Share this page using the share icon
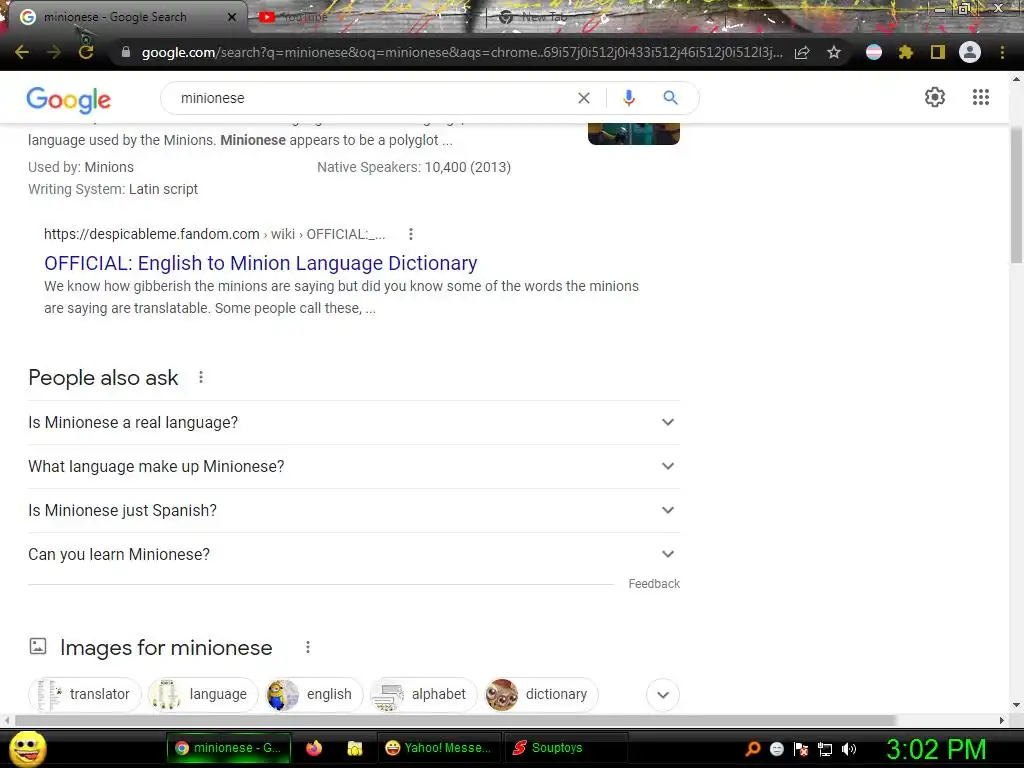The width and height of the screenshot is (1024, 768). [x=802, y=52]
